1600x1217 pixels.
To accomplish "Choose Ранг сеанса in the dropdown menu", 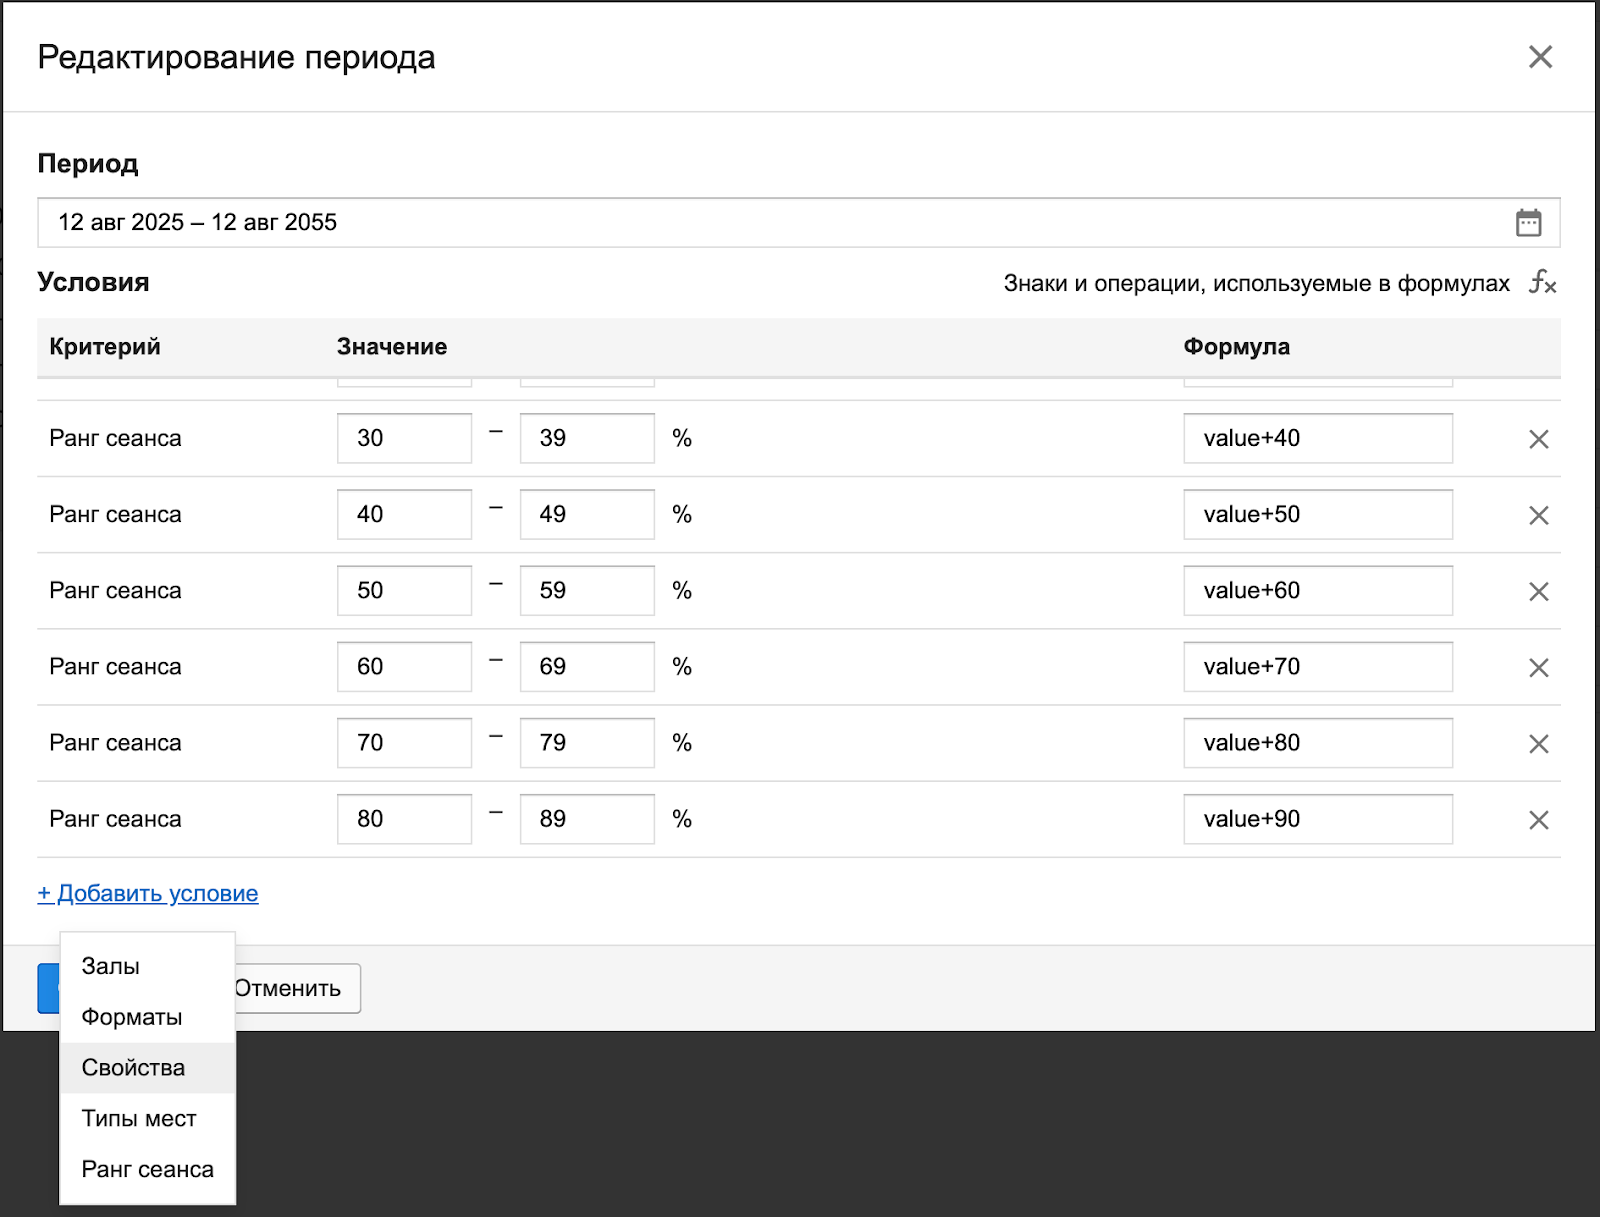I will point(147,1169).
